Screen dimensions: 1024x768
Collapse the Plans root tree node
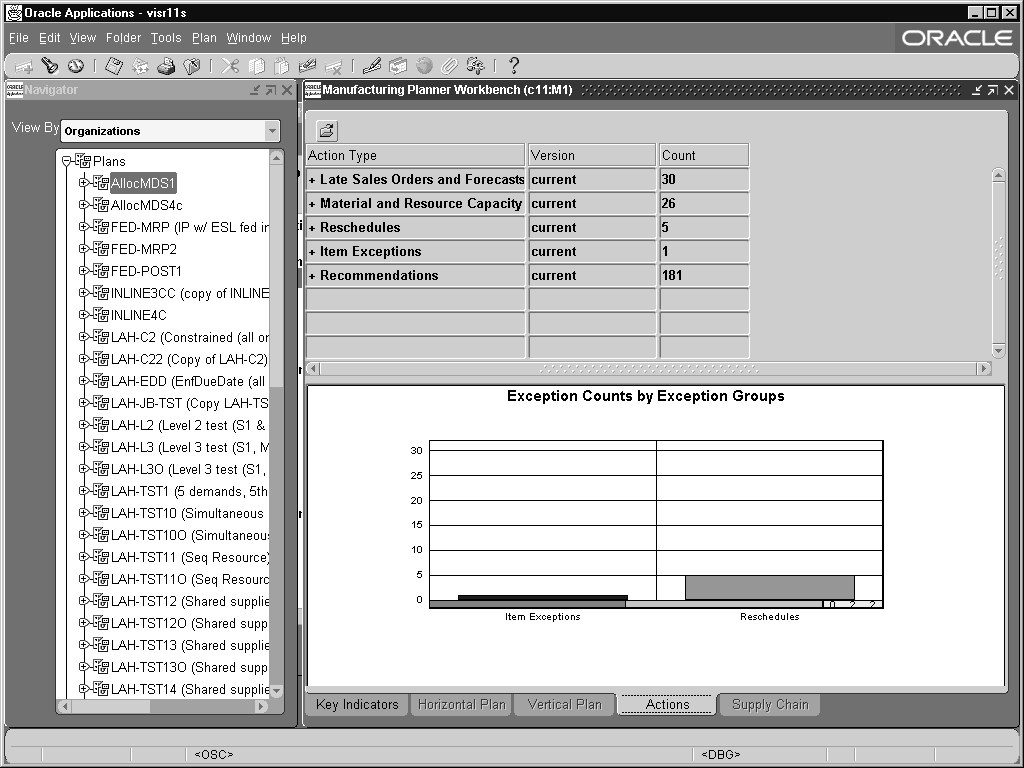coord(66,160)
